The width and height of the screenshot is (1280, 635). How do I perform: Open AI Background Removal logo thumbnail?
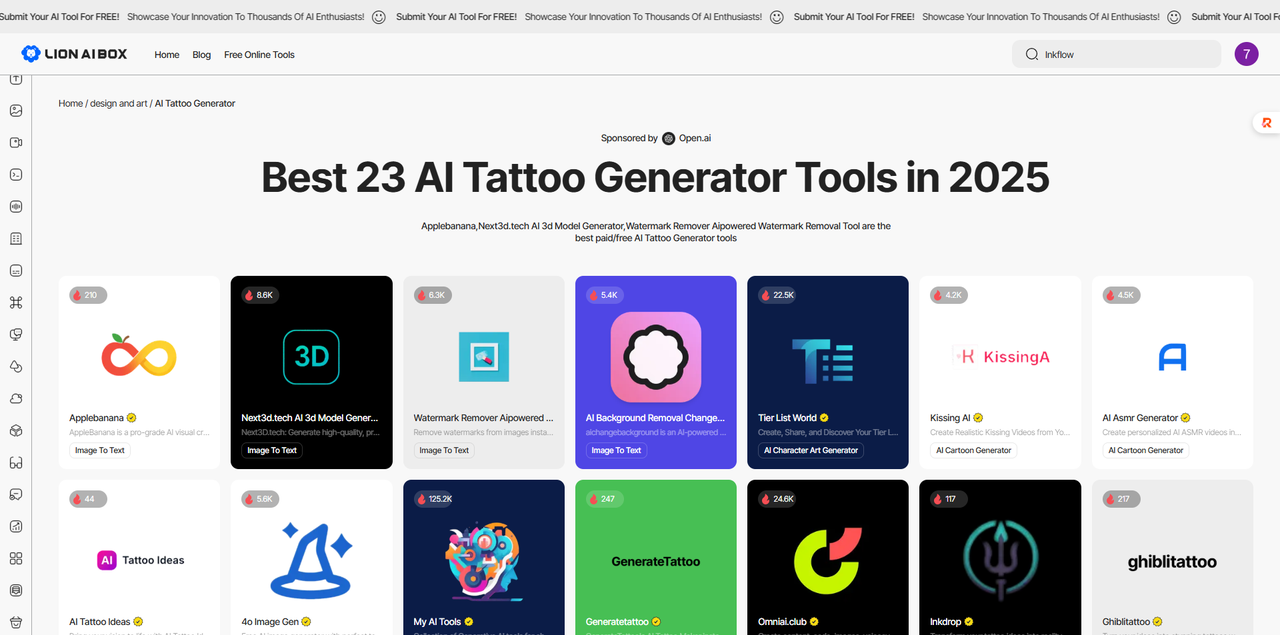click(656, 357)
